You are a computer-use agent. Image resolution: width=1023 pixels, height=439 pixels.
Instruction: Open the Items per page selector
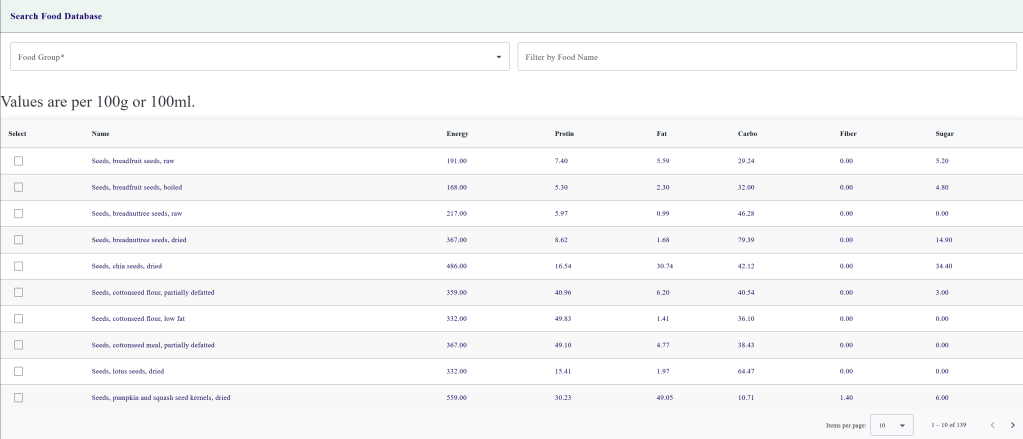tap(892, 425)
